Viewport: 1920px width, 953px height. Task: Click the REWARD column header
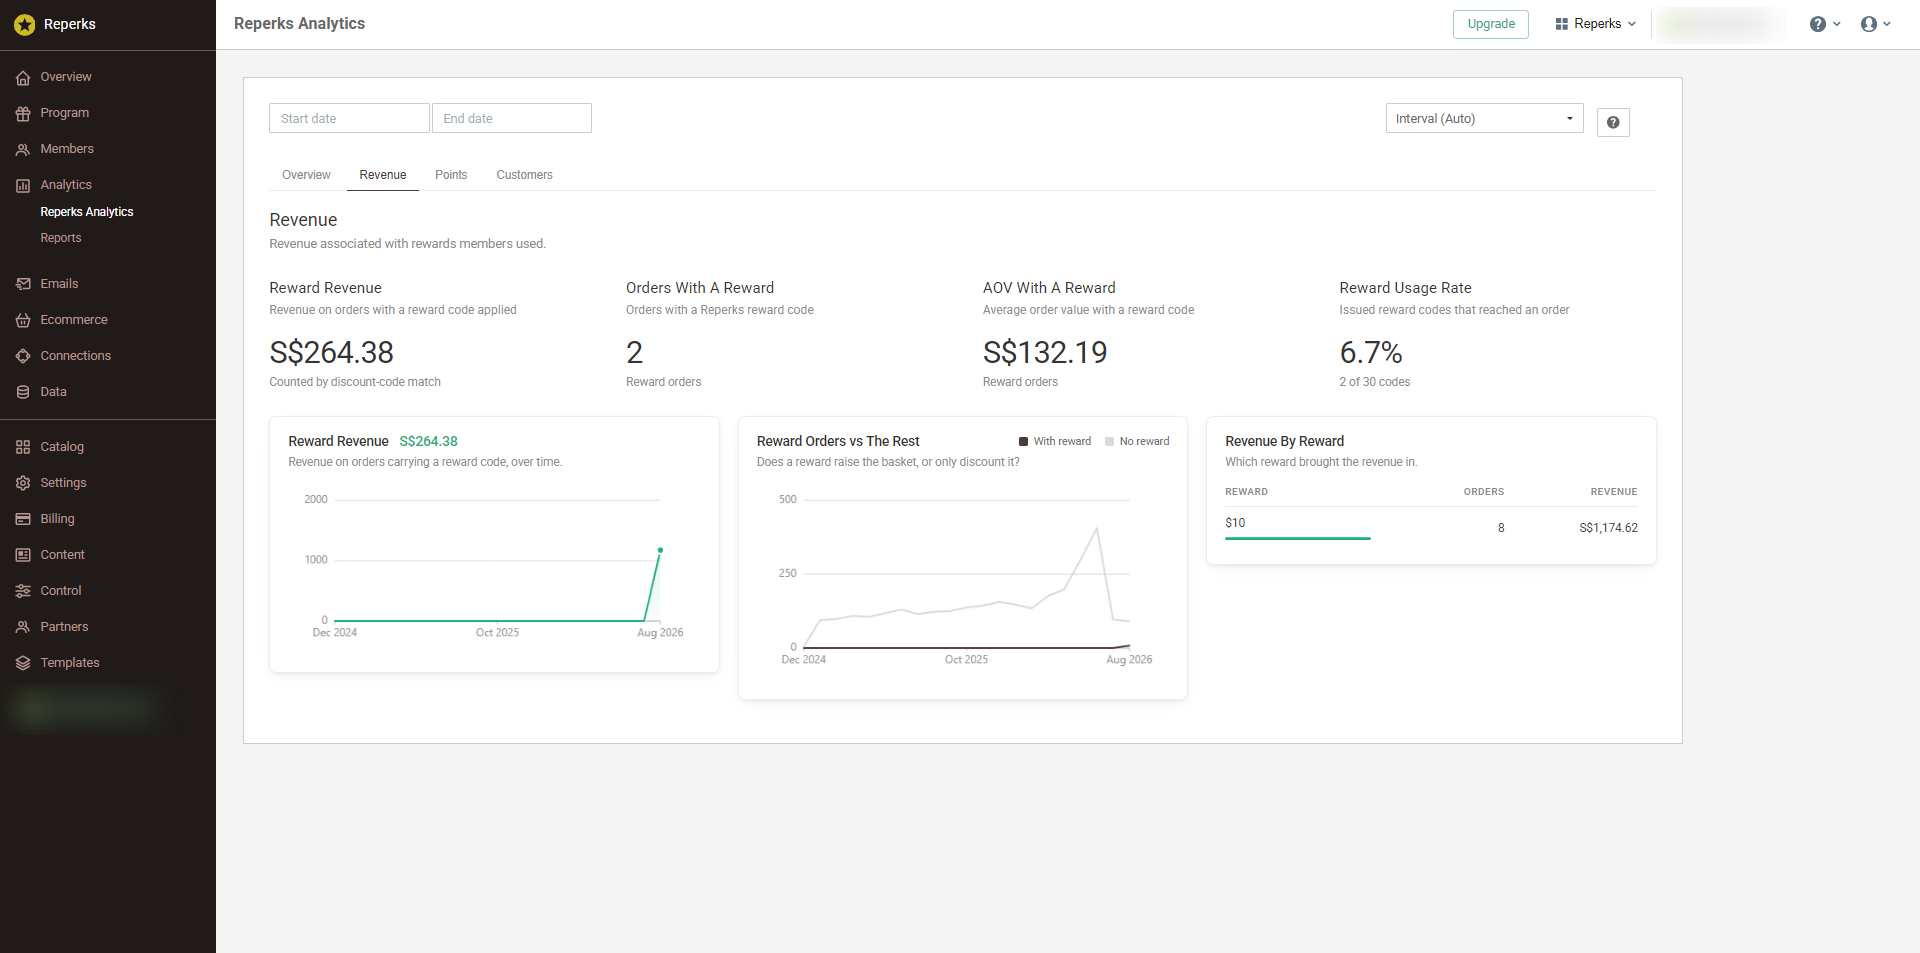pos(1246,492)
